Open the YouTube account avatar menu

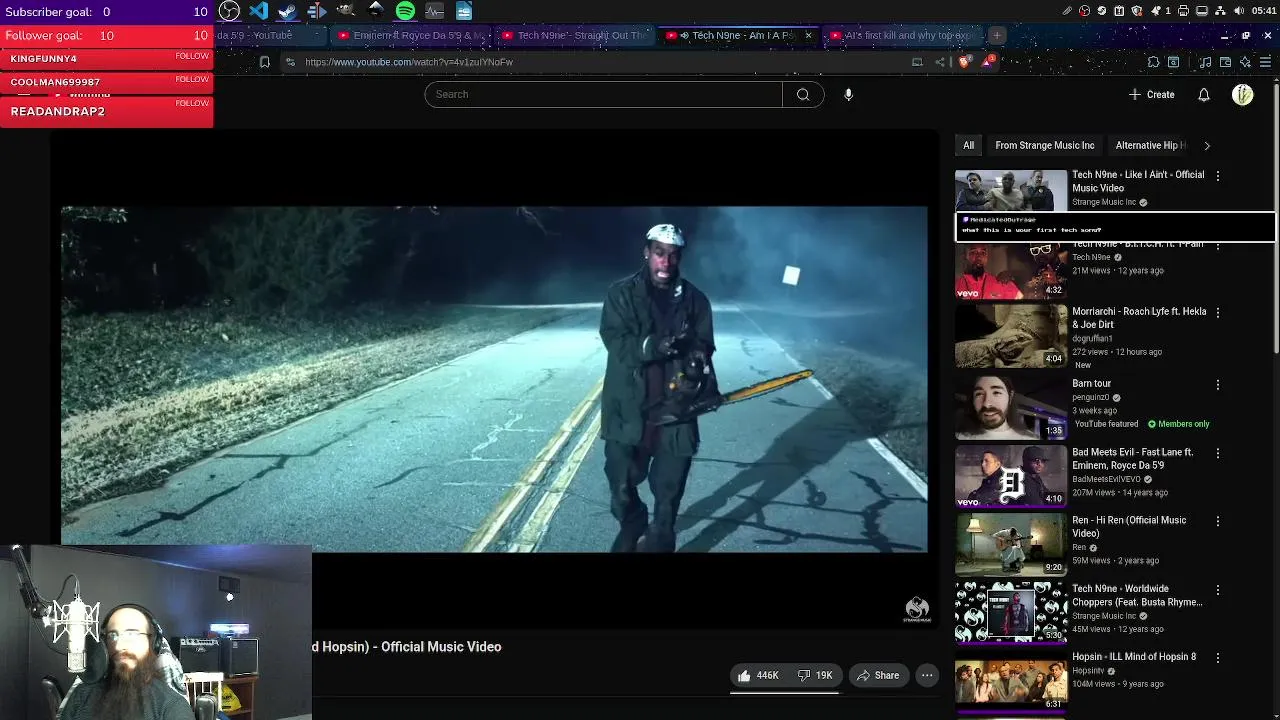coord(1243,94)
